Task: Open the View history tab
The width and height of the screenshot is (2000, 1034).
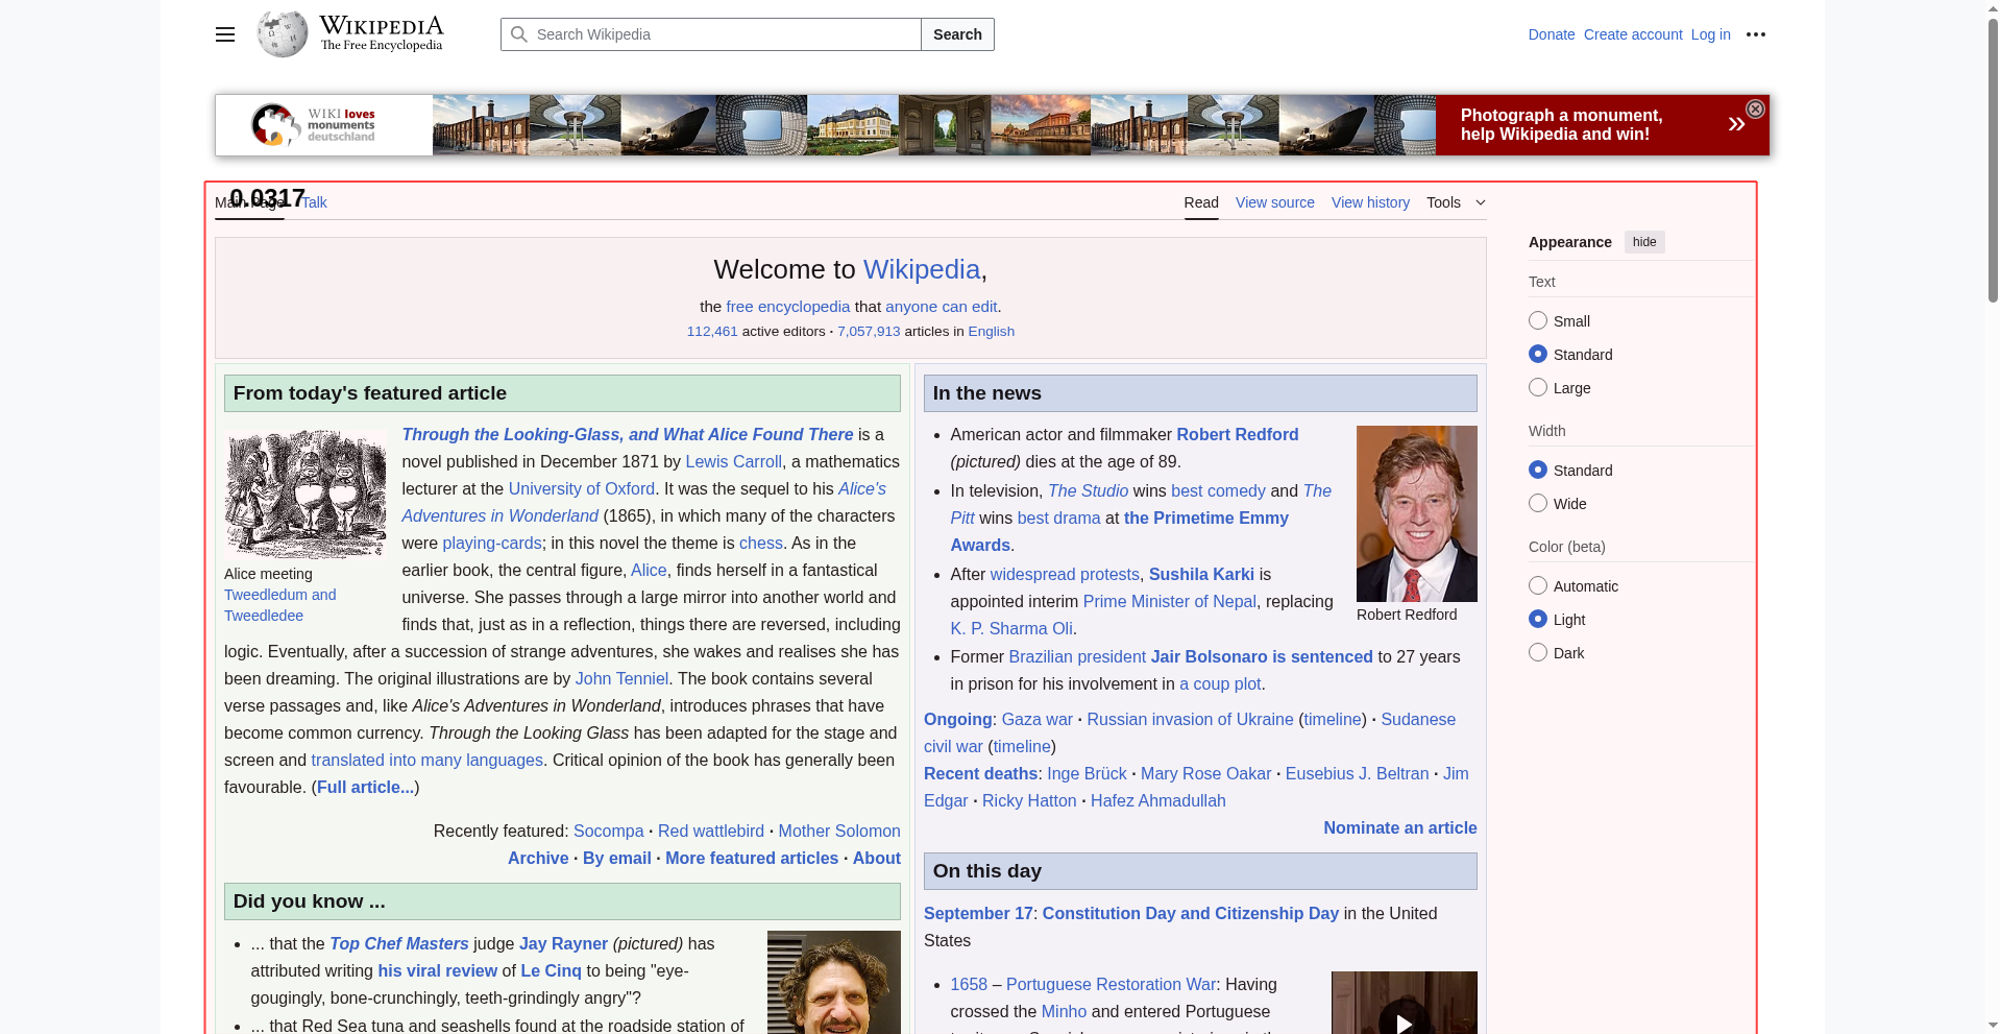Action: pyautogui.click(x=1370, y=202)
